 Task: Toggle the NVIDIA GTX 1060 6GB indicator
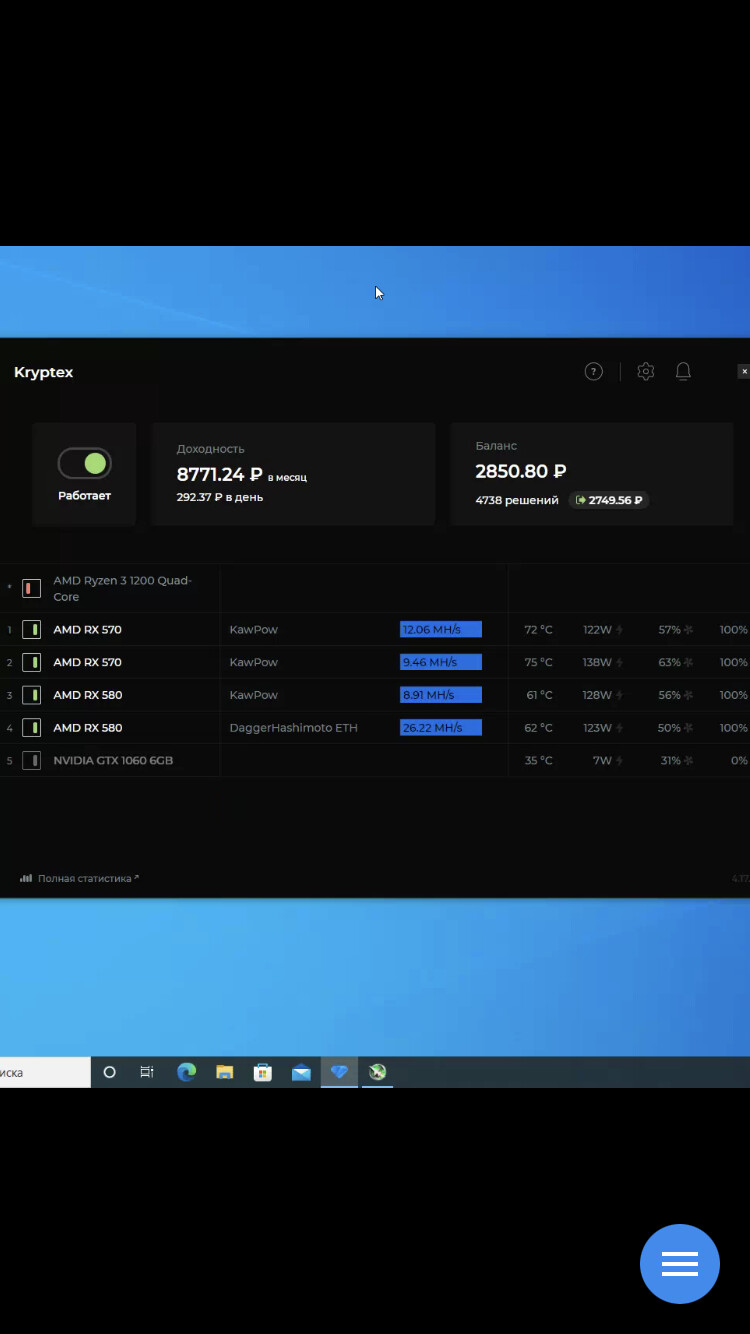coord(32,760)
